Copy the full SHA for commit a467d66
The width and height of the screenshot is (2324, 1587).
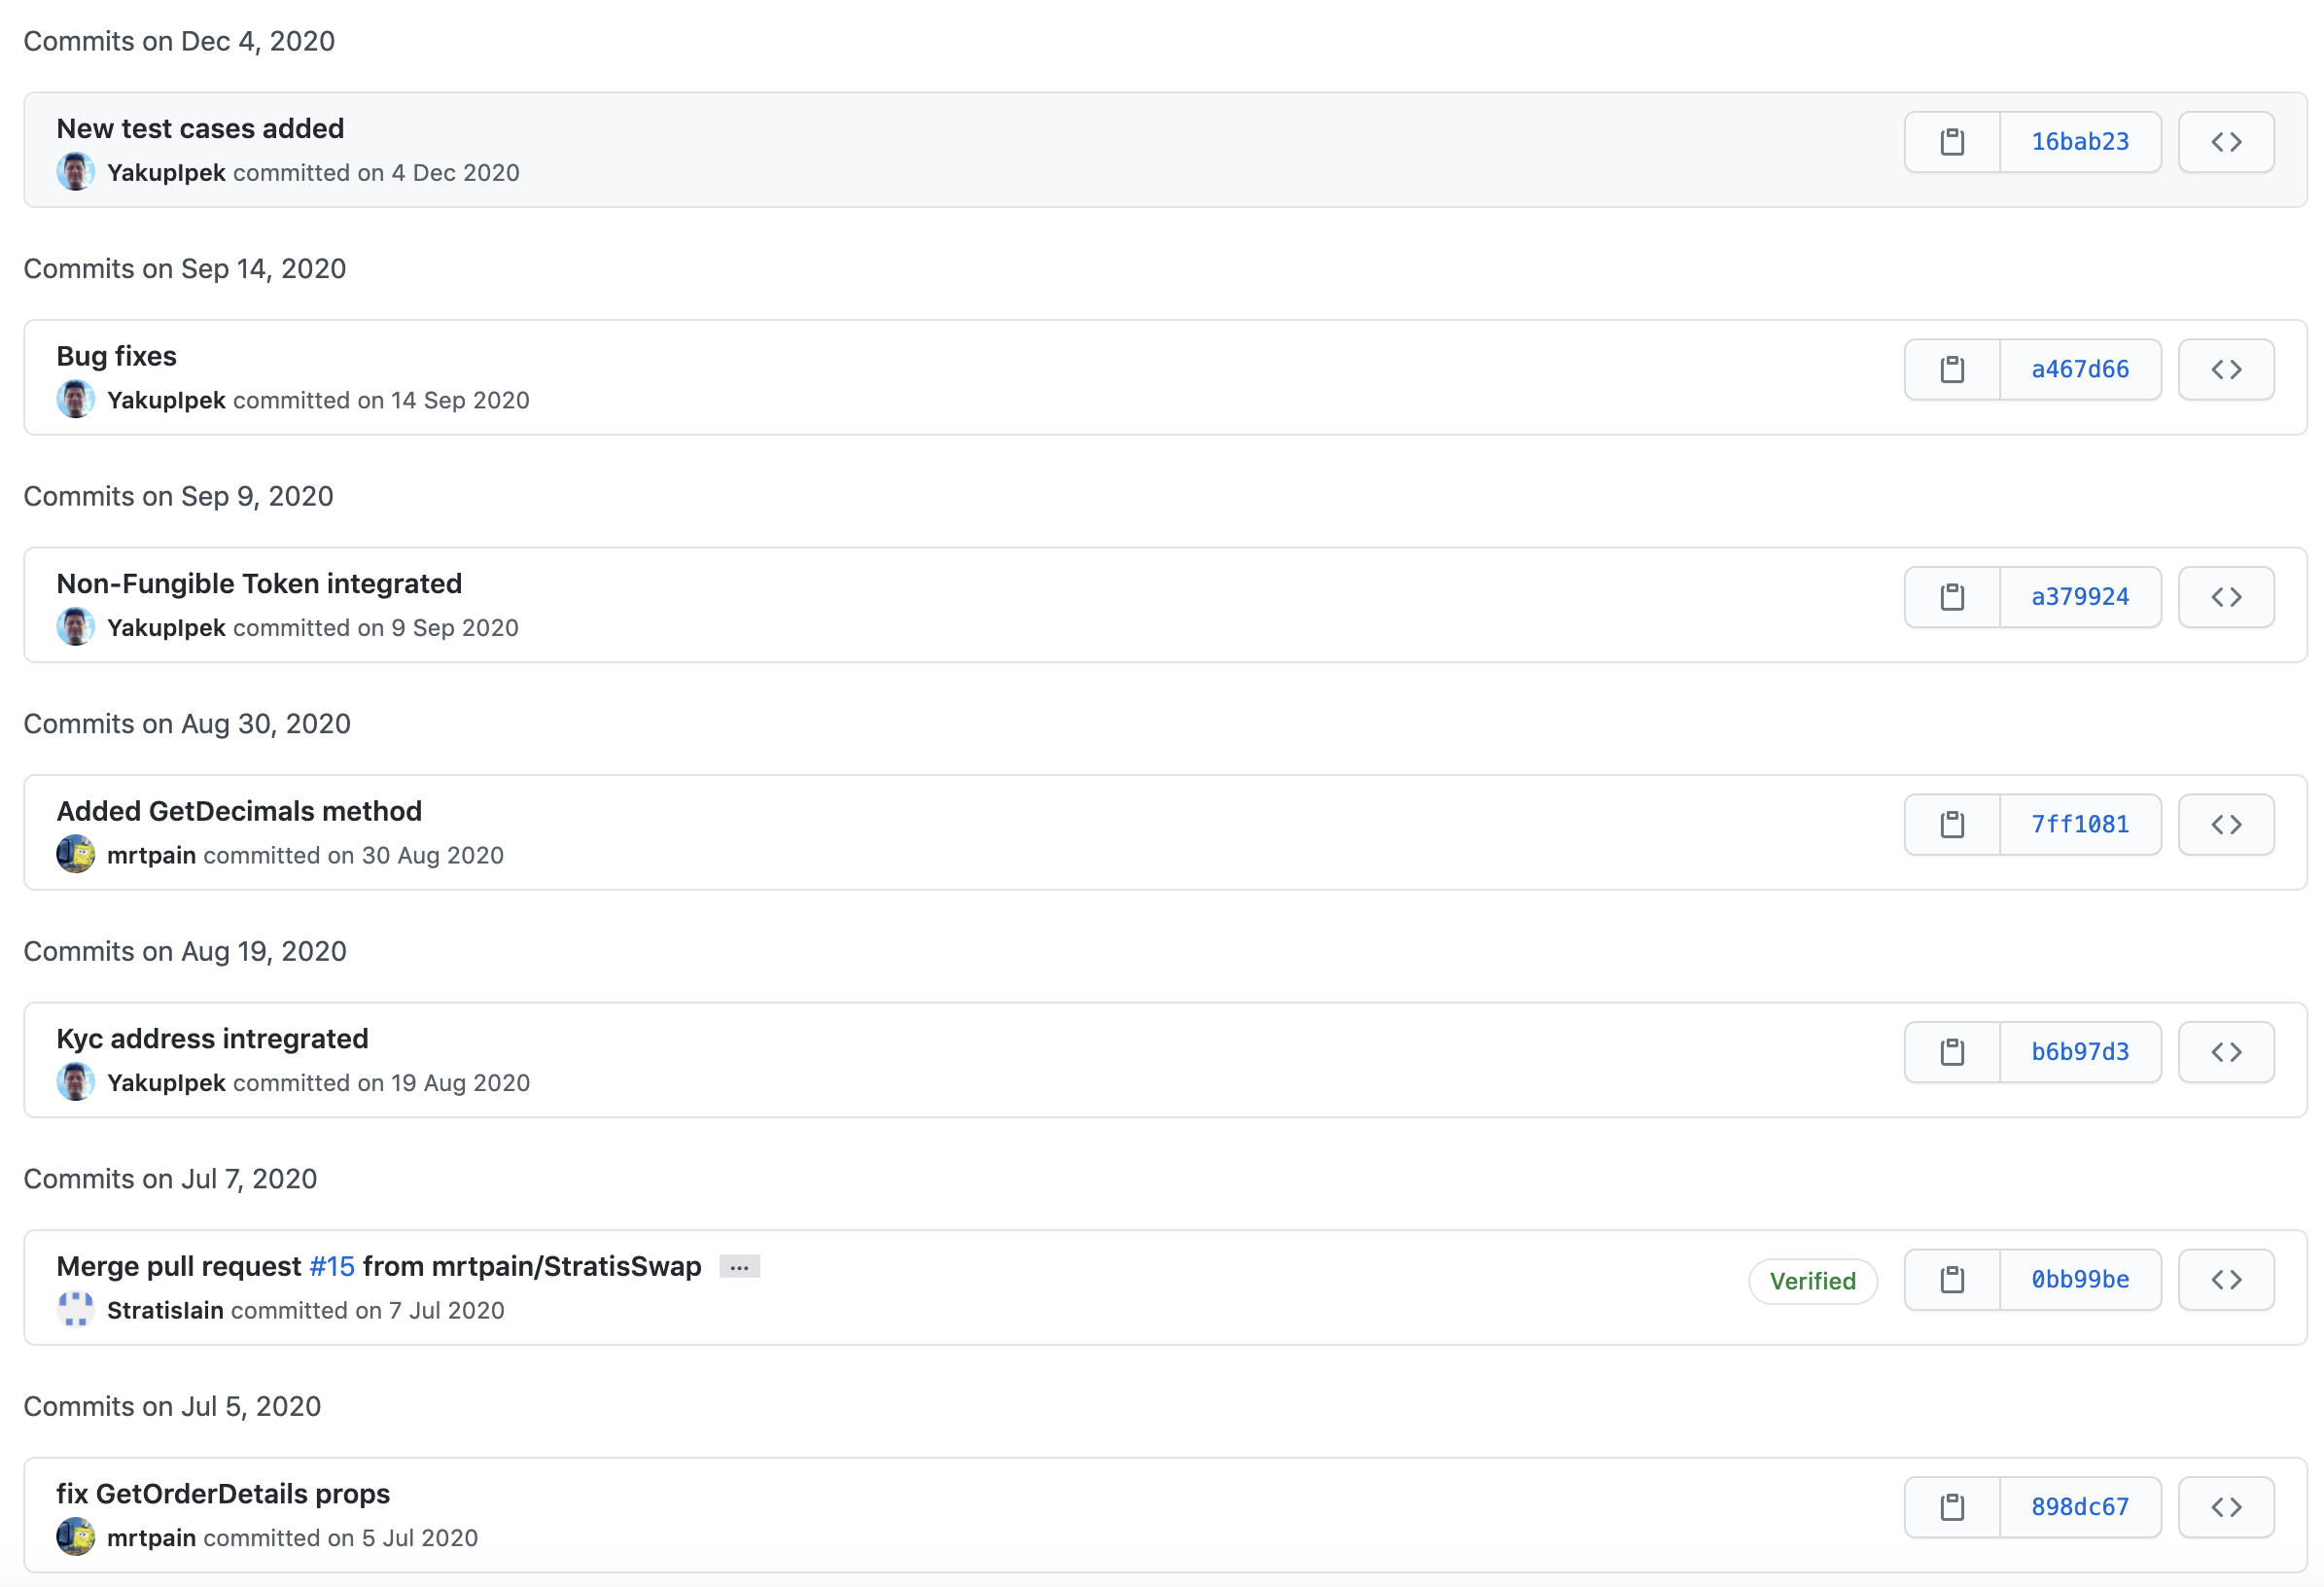coord(1951,369)
